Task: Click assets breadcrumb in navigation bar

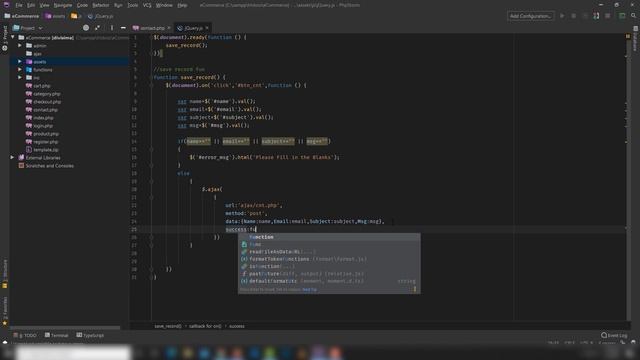Action: click(55, 16)
